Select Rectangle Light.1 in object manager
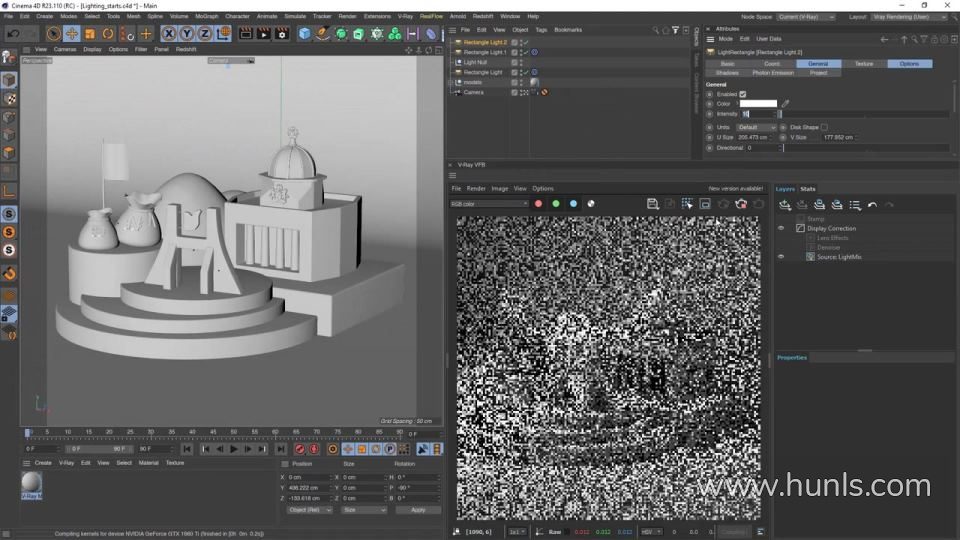 [x=484, y=52]
